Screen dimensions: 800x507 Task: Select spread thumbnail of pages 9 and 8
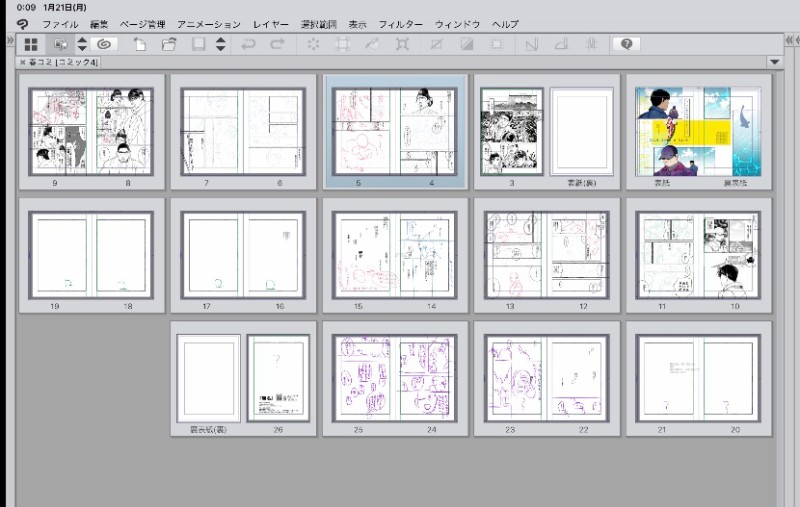[x=92, y=132]
